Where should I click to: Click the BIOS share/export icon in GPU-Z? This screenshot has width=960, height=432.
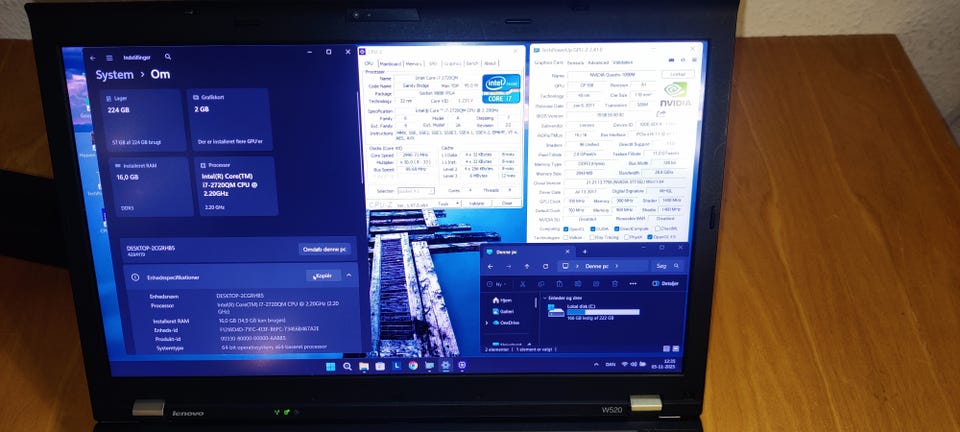661,114
